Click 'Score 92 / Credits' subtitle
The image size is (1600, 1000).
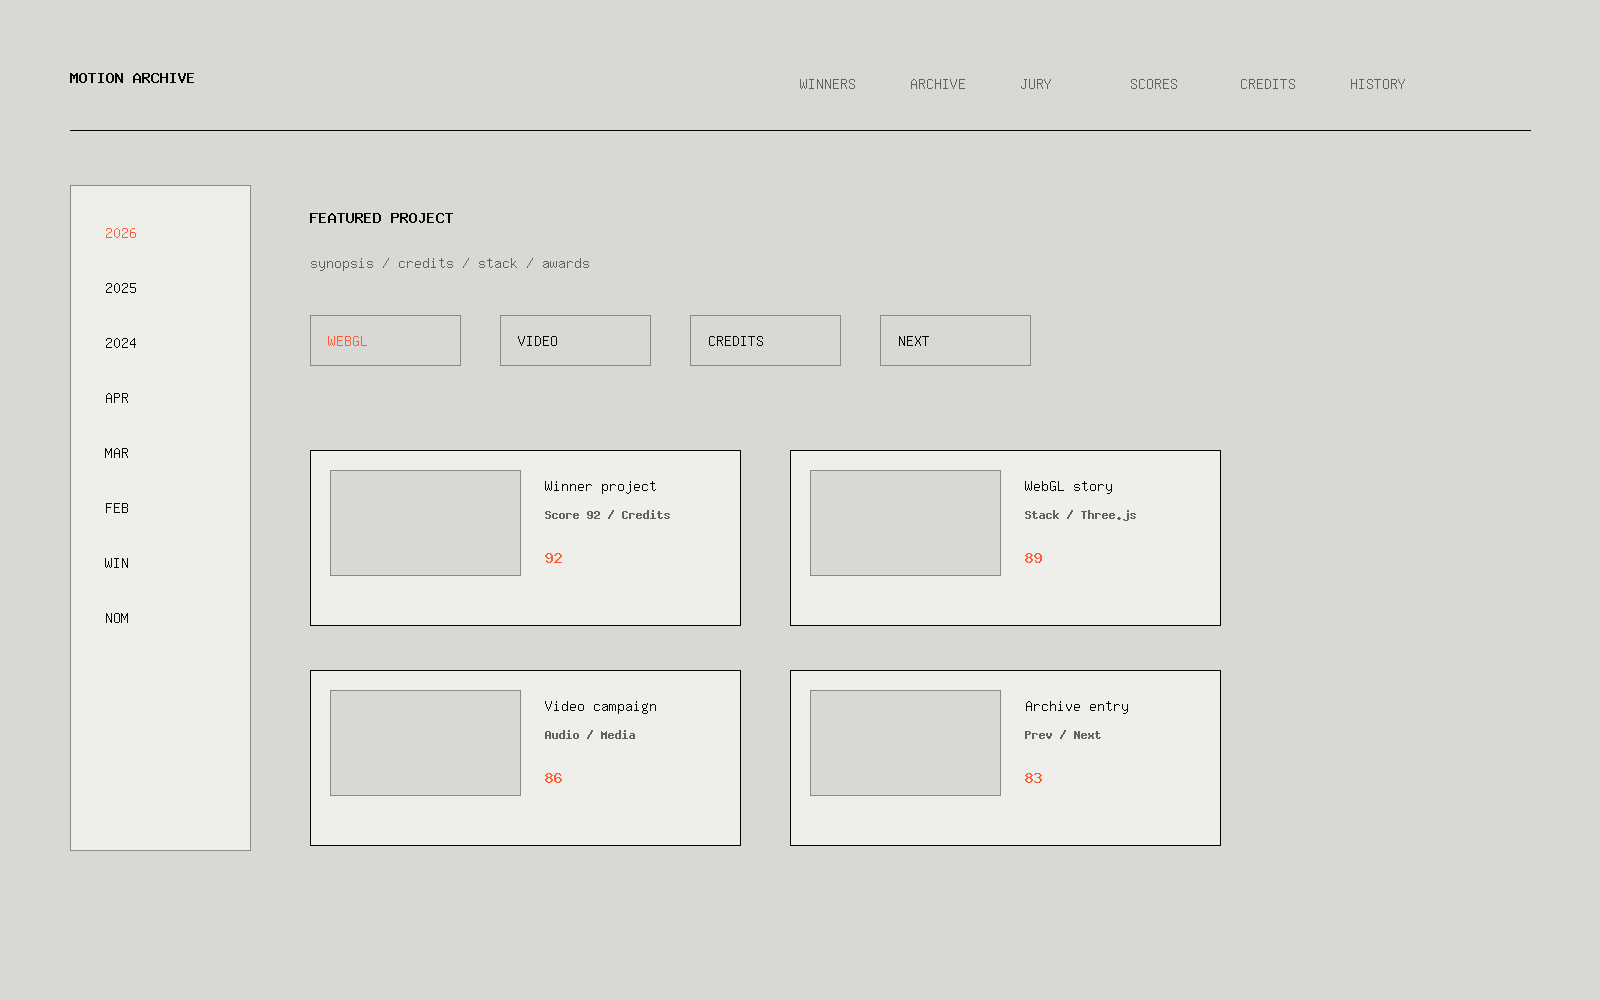click(607, 515)
